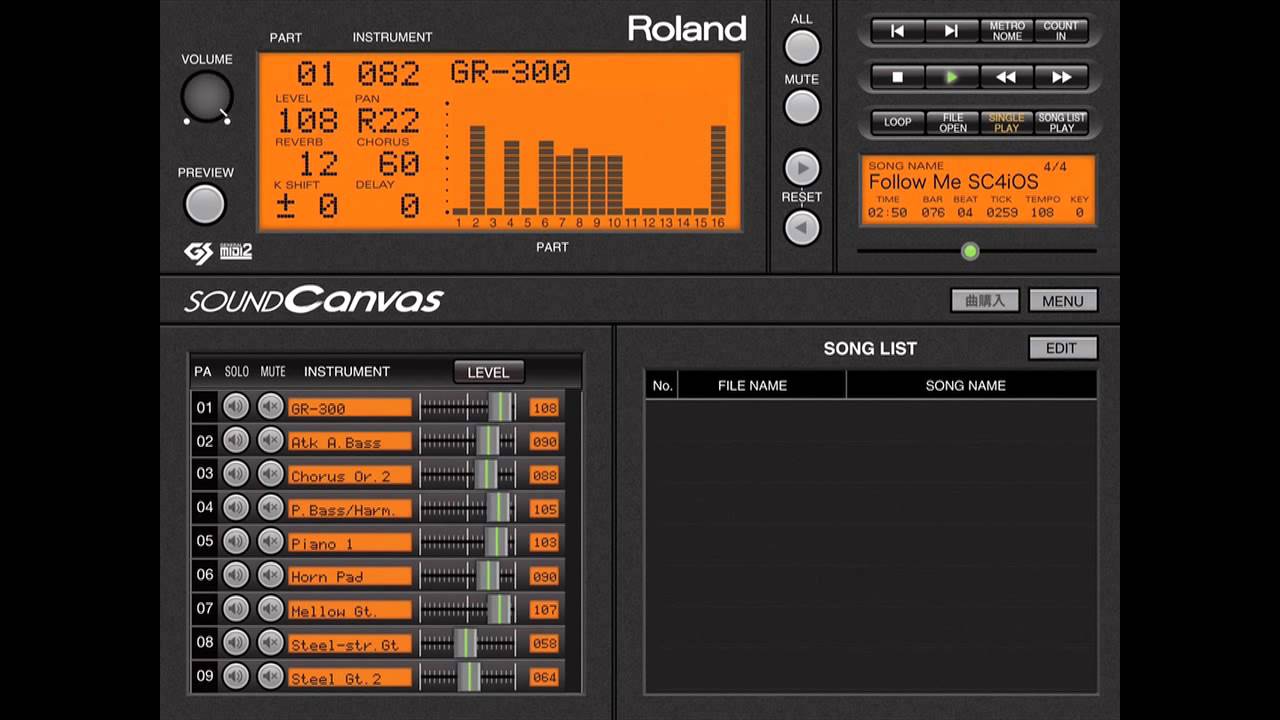Image resolution: width=1280 pixels, height=720 pixels.
Task: Enable Loop playback
Action: tap(897, 122)
